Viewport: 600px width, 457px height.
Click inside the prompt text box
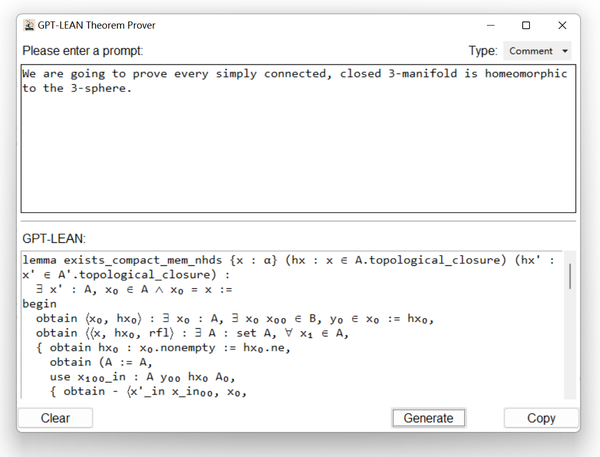point(298,150)
